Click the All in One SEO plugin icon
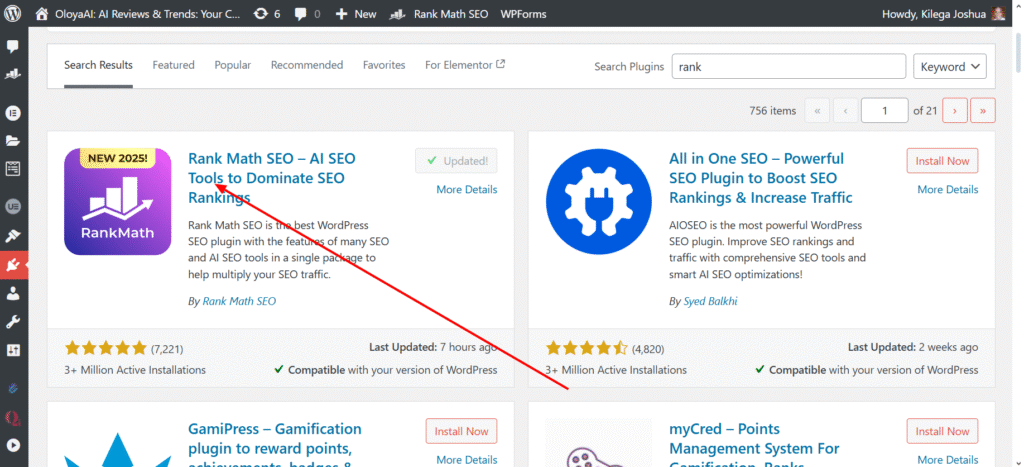 (598, 201)
